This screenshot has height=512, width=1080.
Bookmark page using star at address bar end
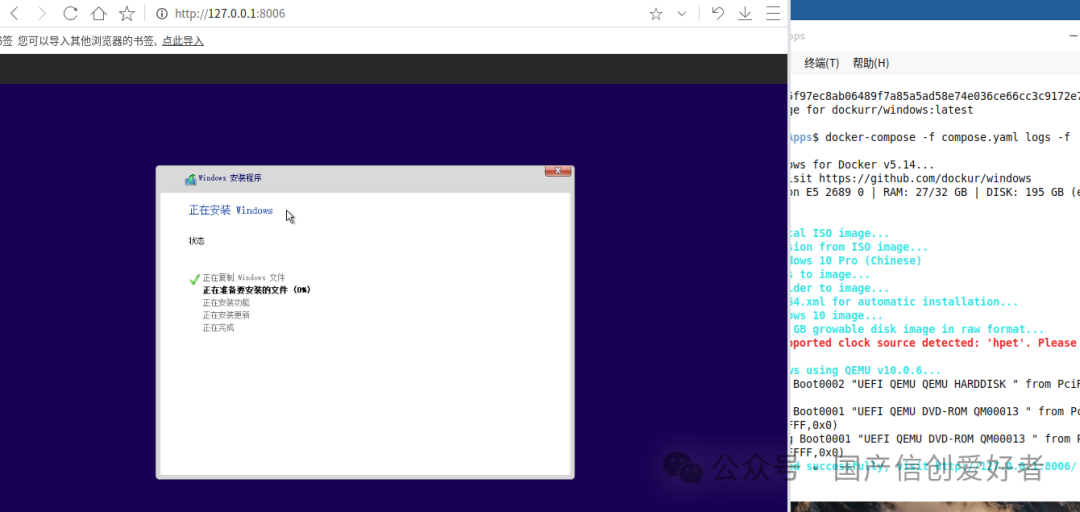click(x=656, y=14)
